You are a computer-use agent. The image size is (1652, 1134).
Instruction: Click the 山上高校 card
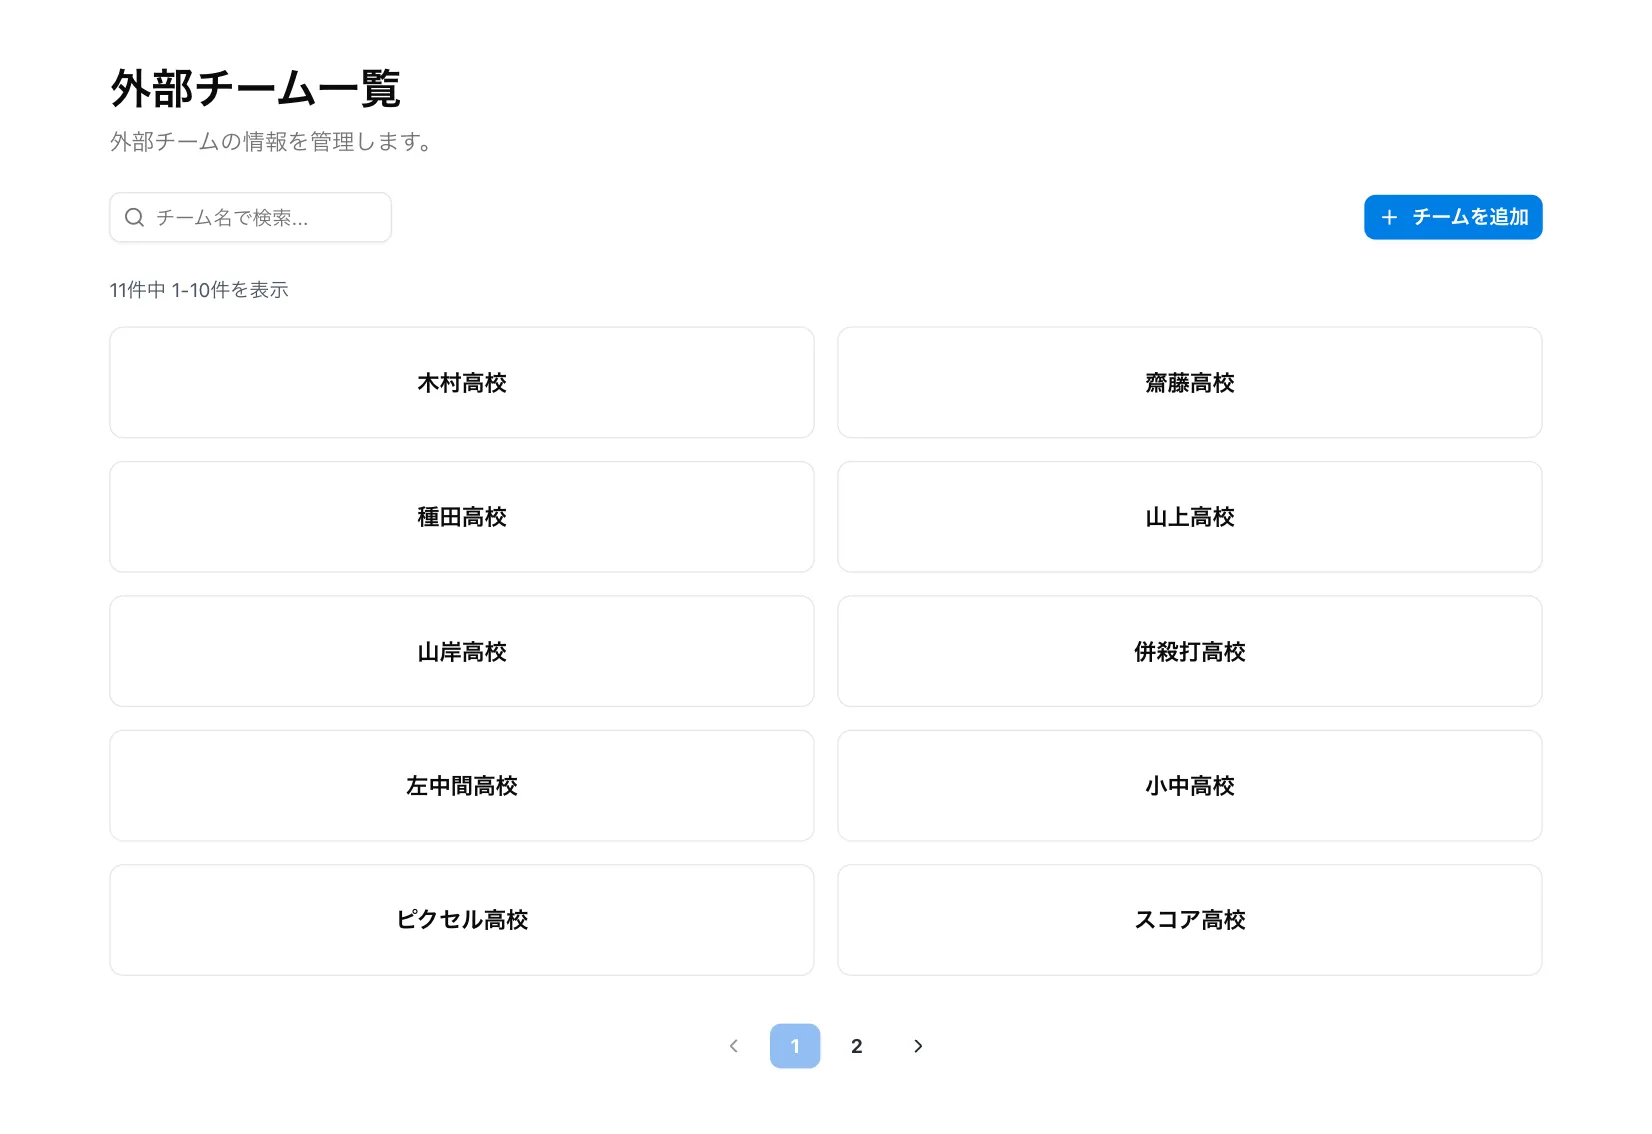coord(1189,517)
